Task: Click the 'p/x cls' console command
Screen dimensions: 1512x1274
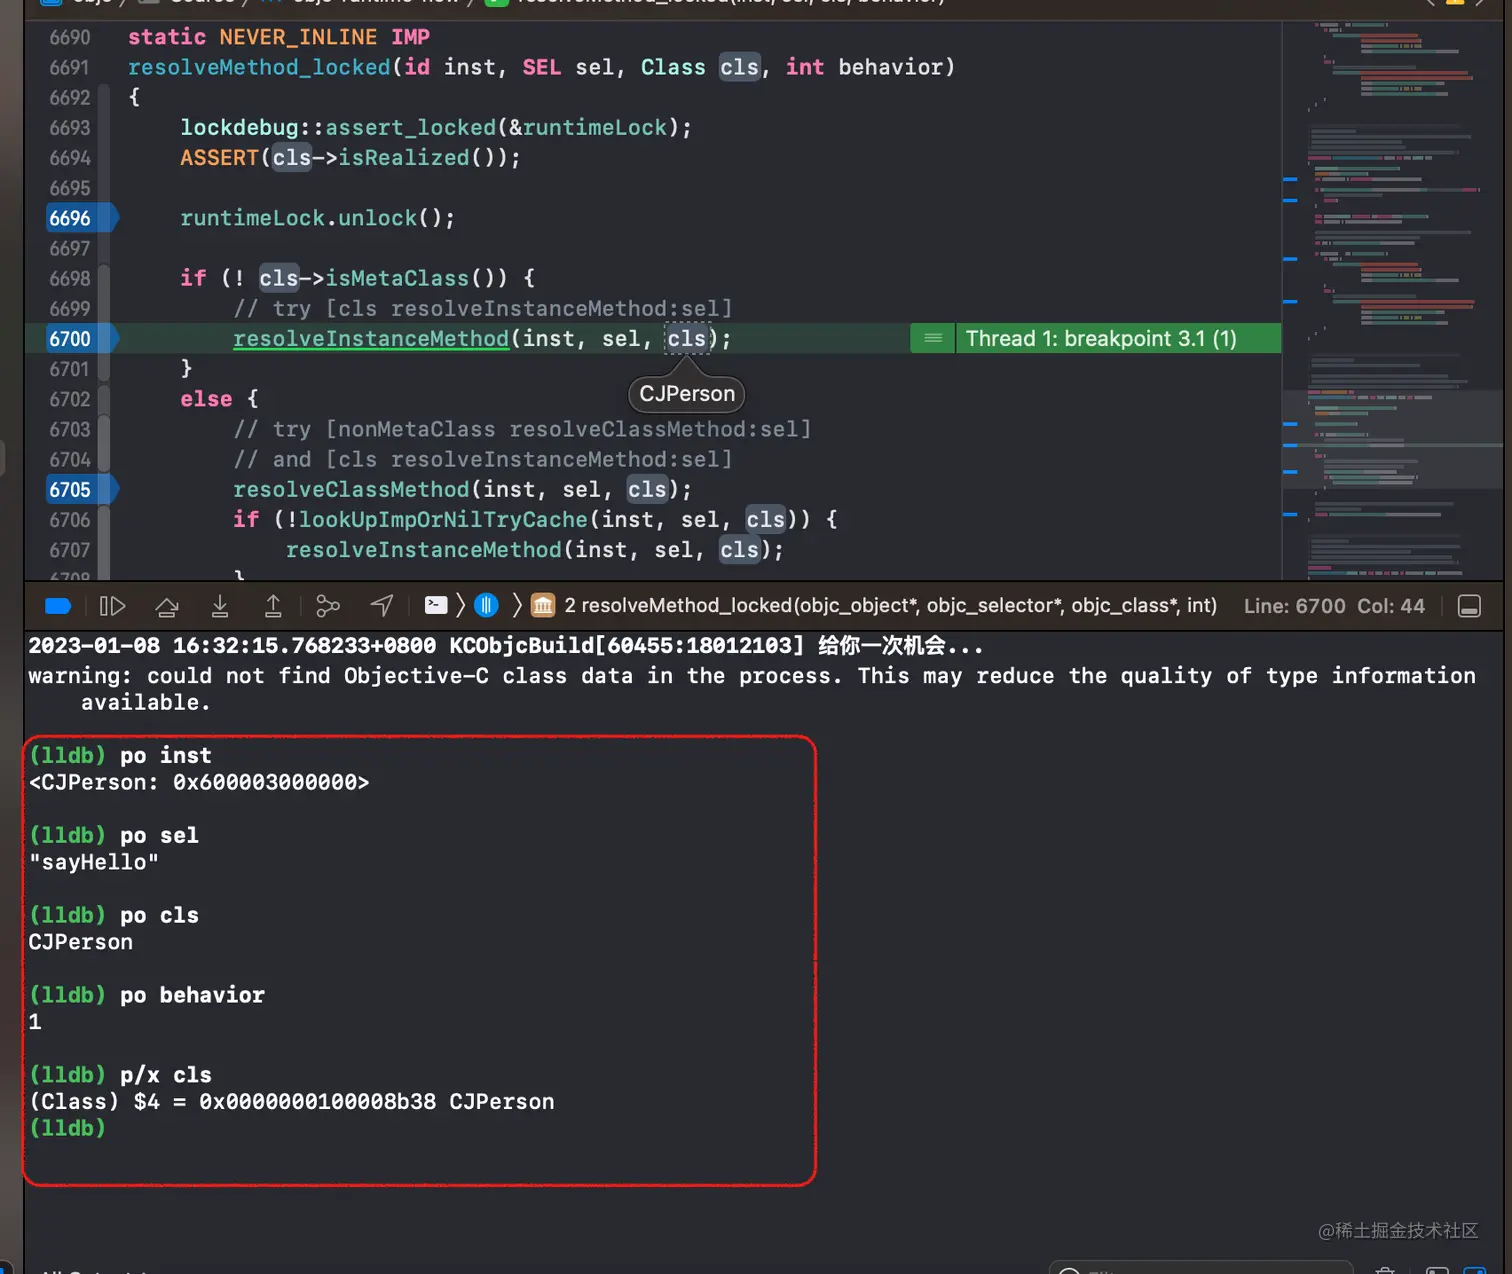Action: 166,1075
